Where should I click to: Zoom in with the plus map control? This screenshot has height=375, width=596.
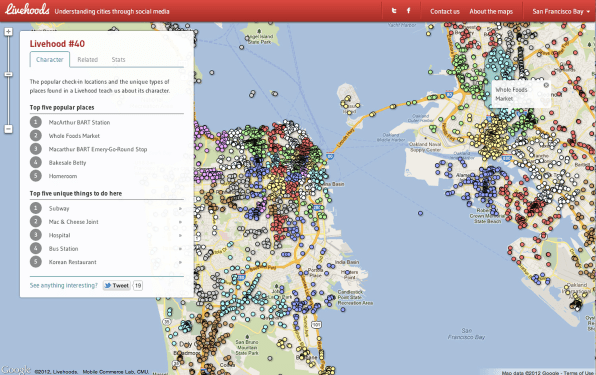click(x=8, y=32)
